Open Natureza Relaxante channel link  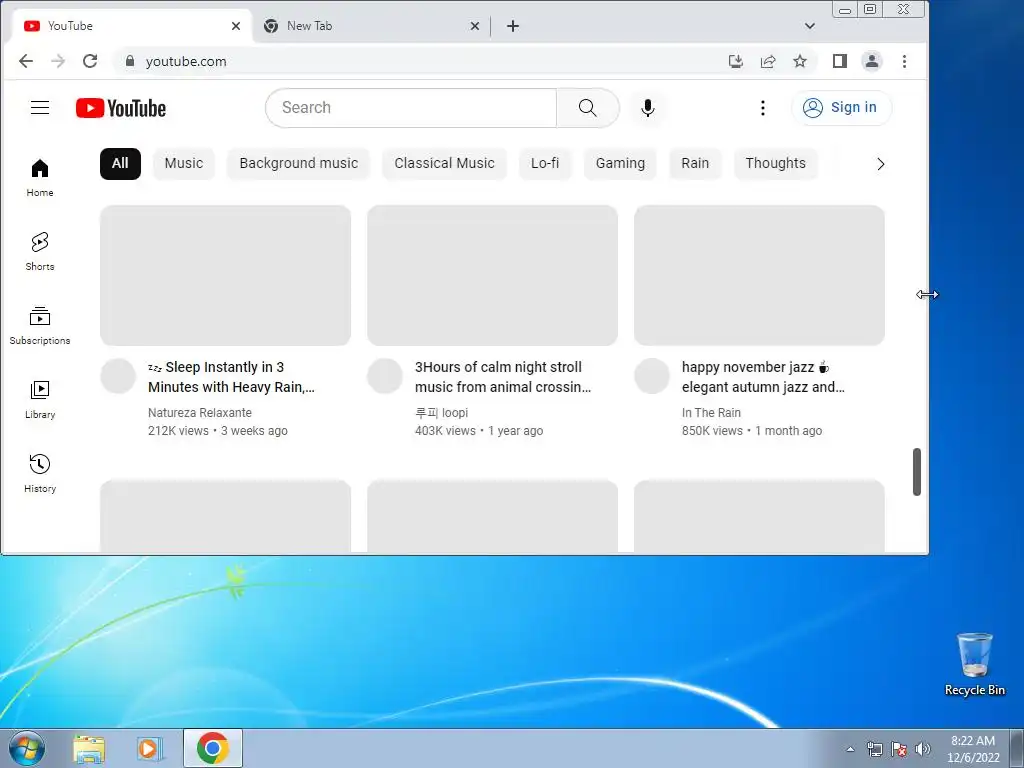tap(200, 413)
